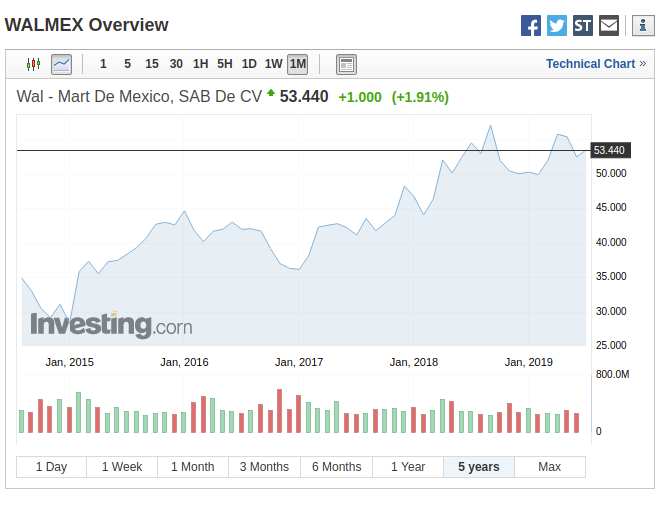Click the 53.440 price label on axis
The height and width of the screenshot is (505, 660).
610,150
